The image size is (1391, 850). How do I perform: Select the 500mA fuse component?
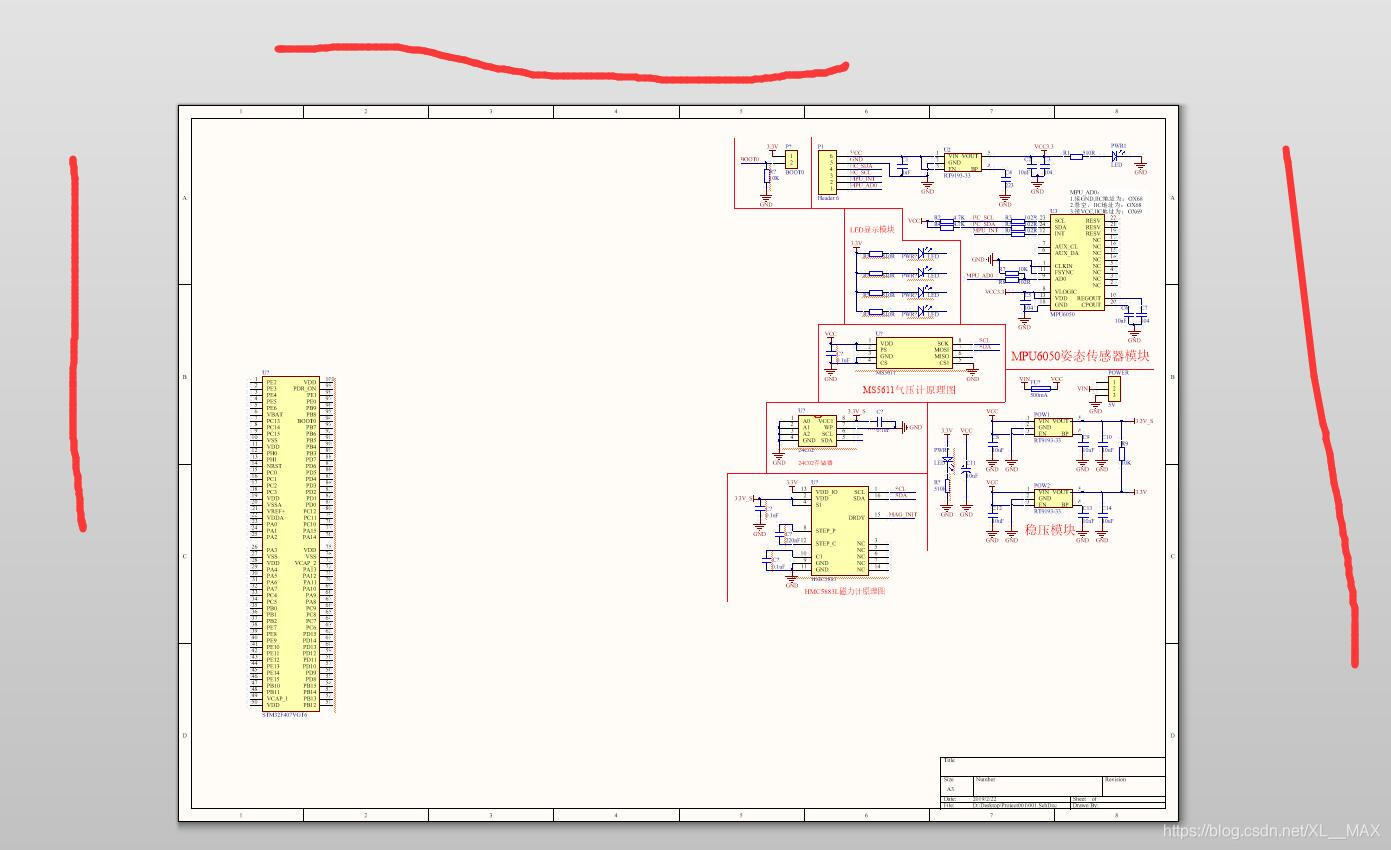(1040, 389)
